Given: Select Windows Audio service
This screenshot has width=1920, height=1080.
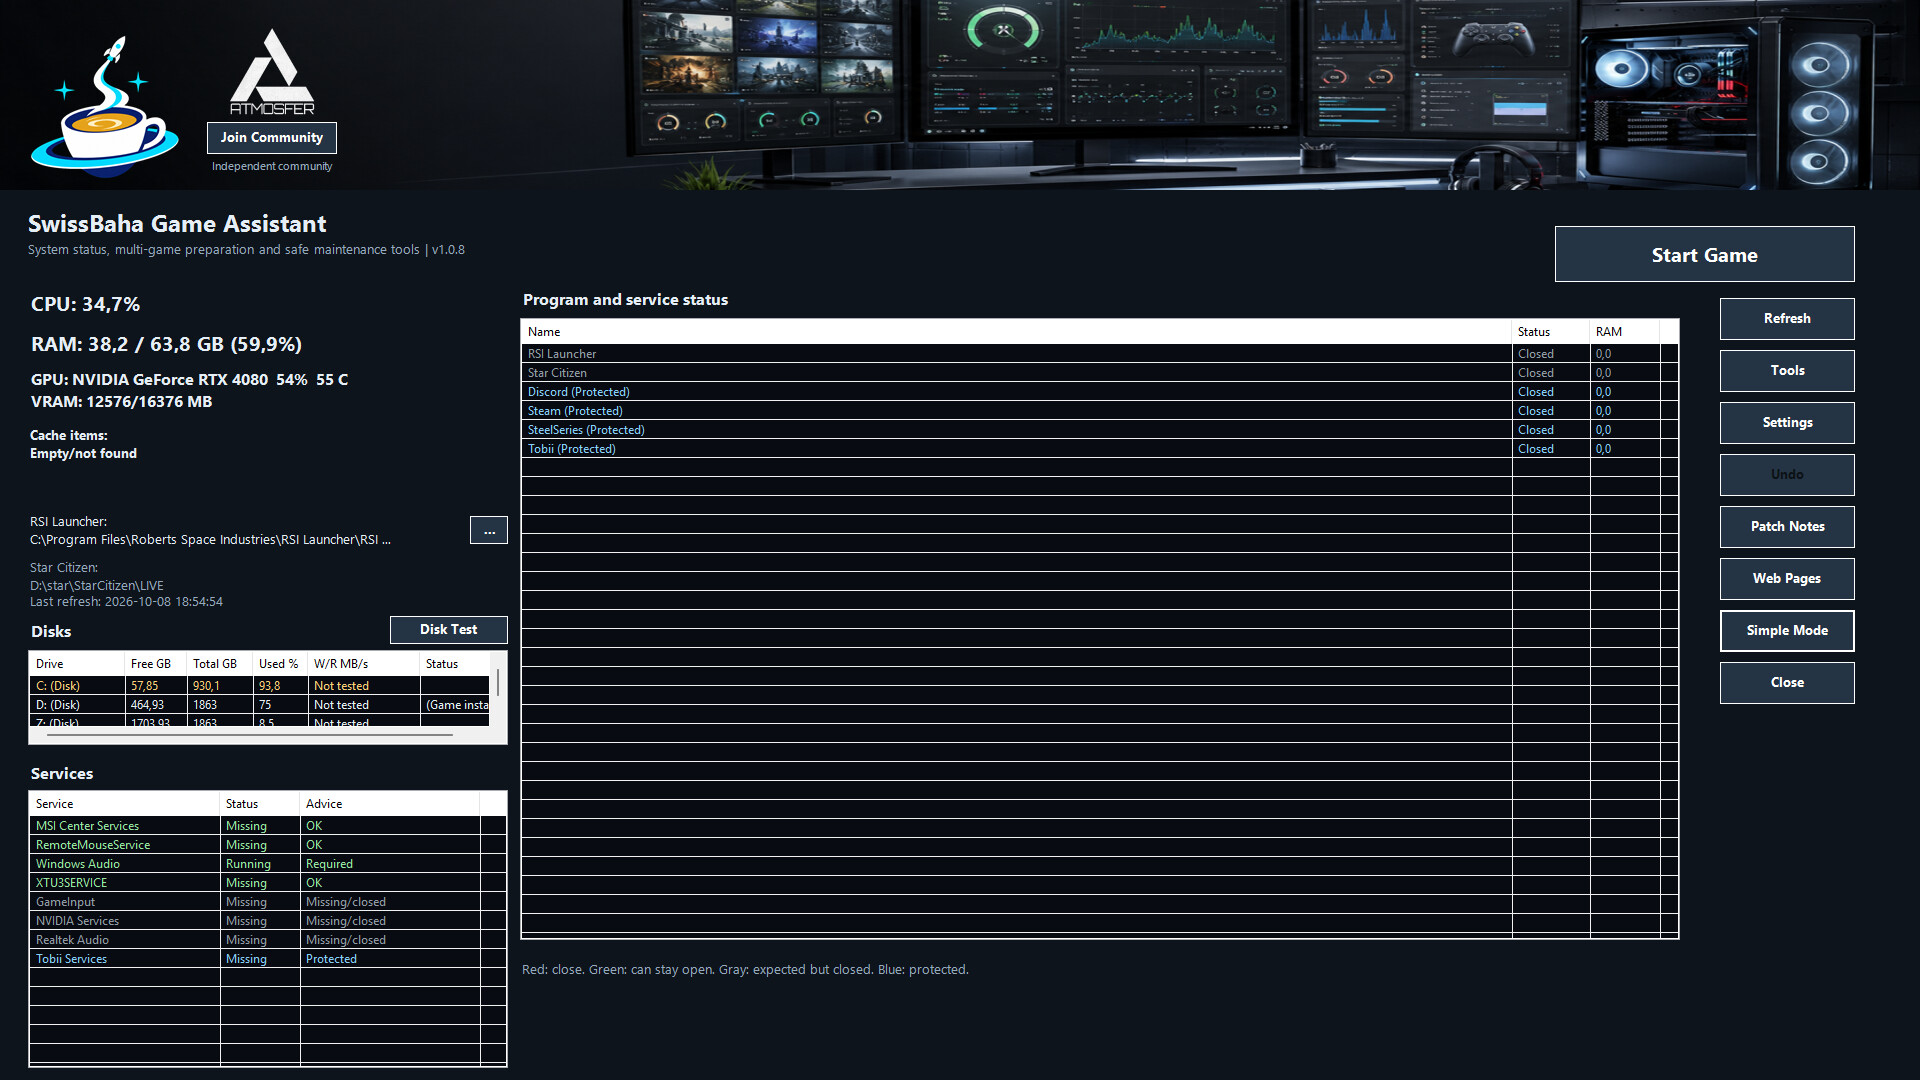Looking at the screenshot, I should [267, 864].
